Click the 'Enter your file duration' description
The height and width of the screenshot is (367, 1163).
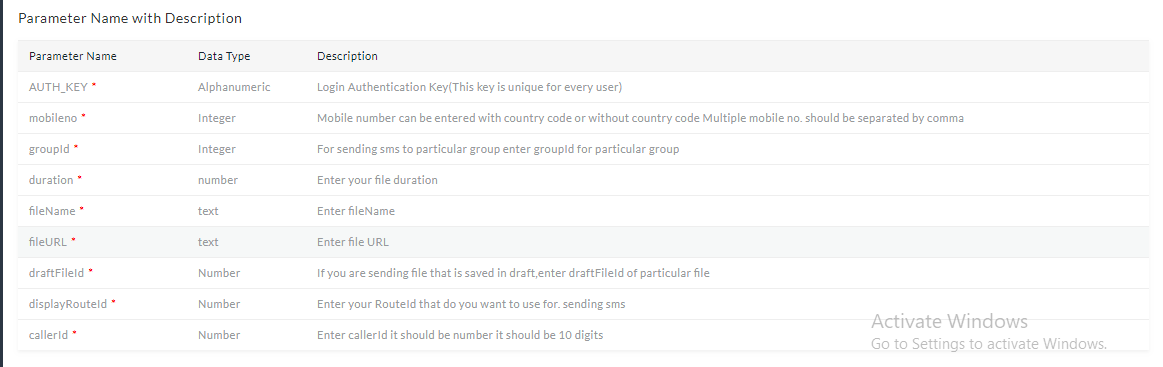coord(377,180)
